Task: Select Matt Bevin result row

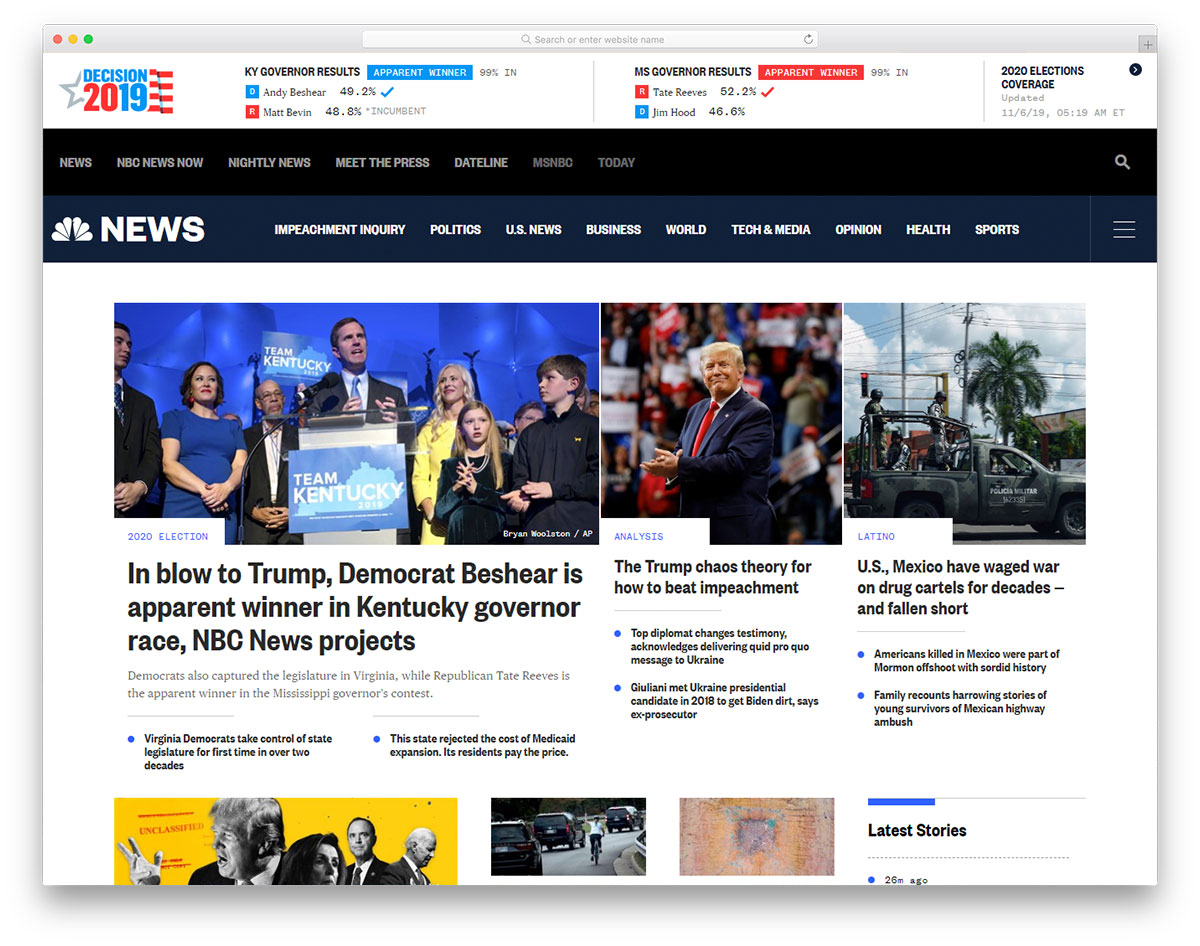Action: coord(336,112)
